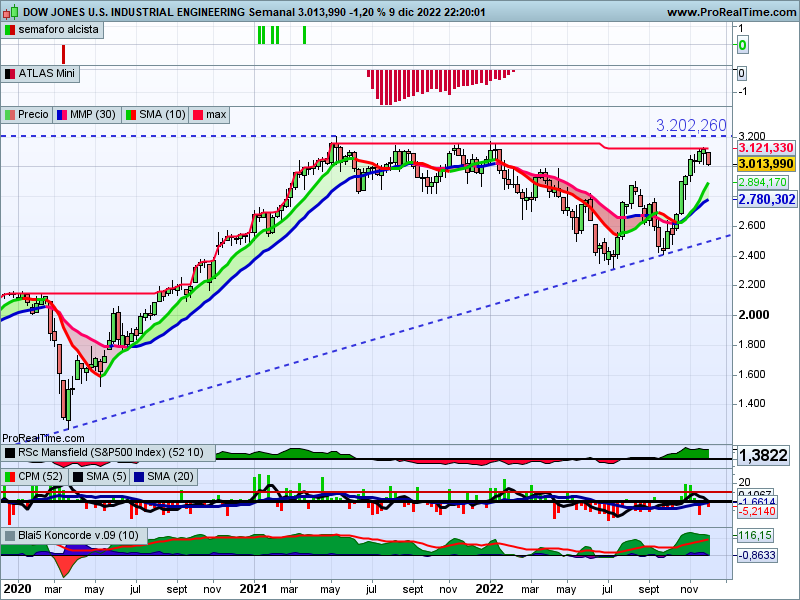This screenshot has width=800, height=600.
Task: Open the MMP (30) settings label
Action: [x=93, y=114]
